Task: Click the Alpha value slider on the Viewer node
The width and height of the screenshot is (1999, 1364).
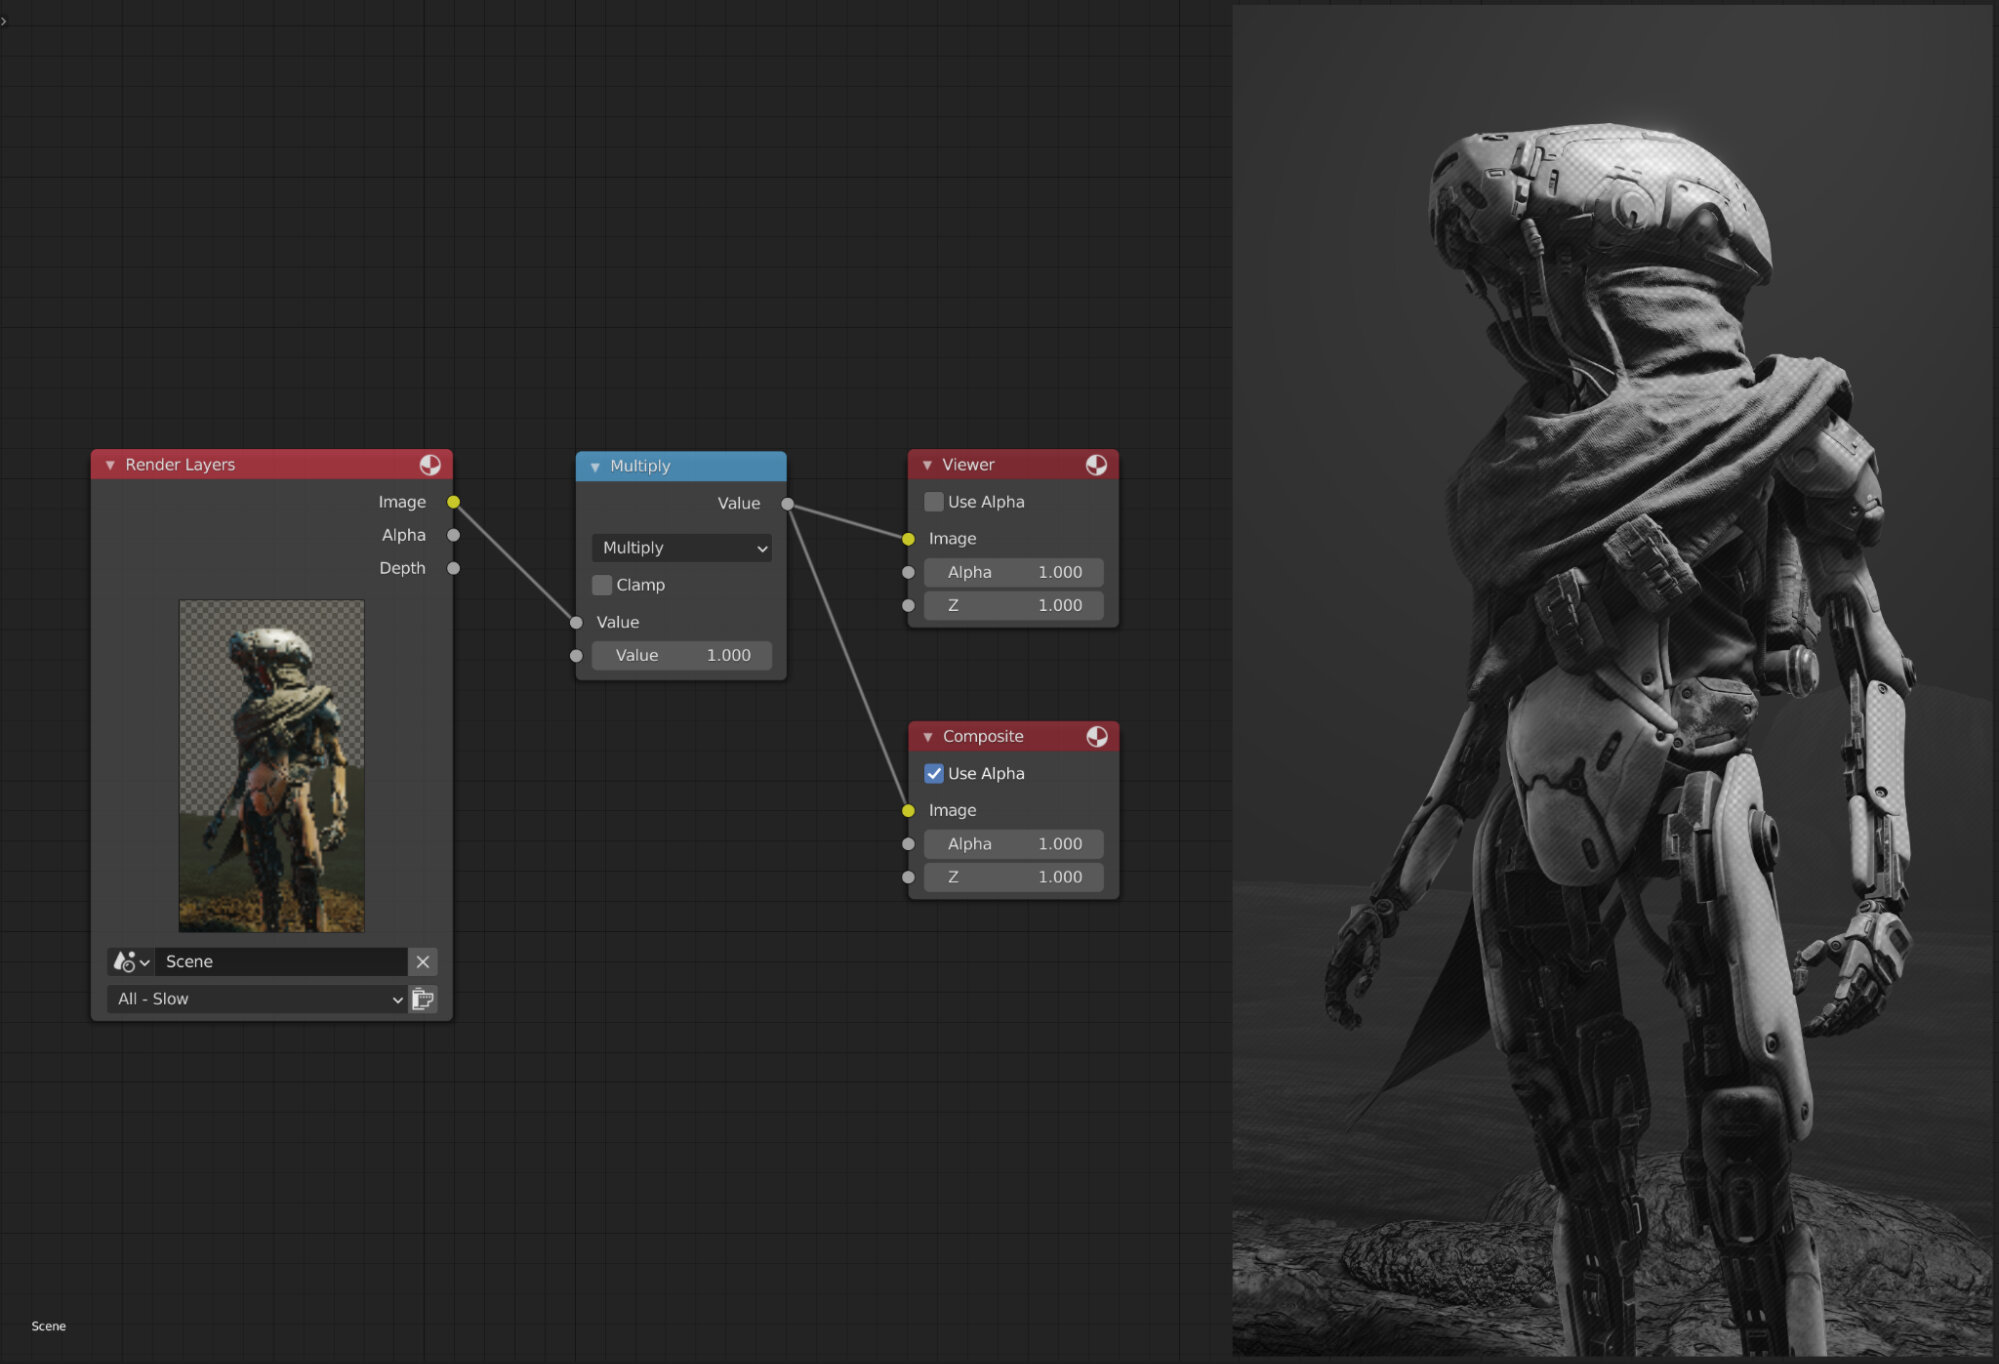Action: (x=1013, y=572)
